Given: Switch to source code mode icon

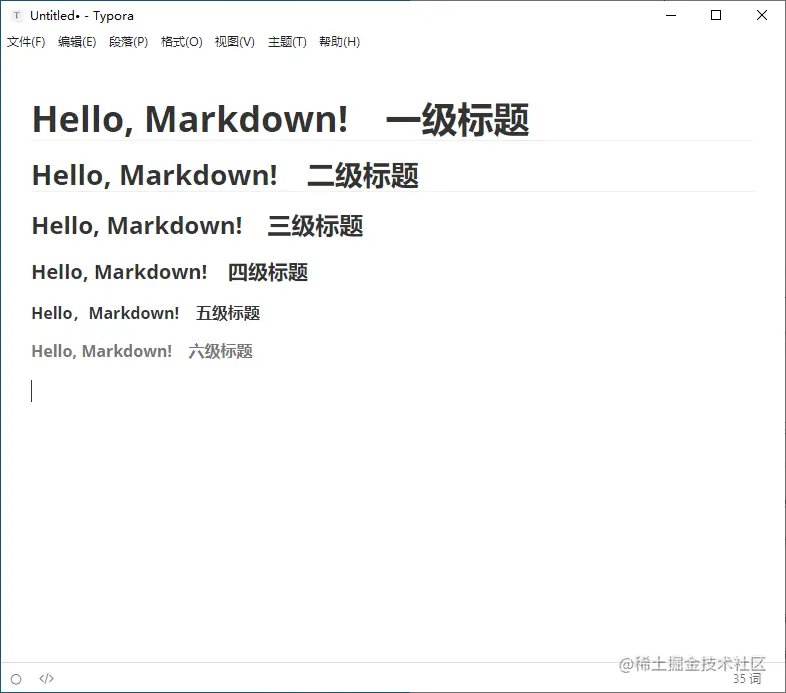Looking at the screenshot, I should [x=46, y=678].
